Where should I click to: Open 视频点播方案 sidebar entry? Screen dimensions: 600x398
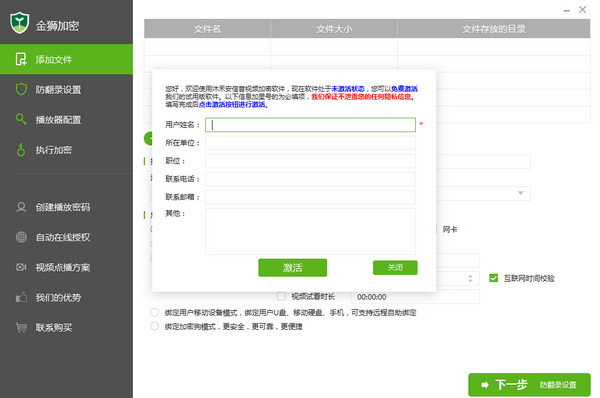[66, 268]
